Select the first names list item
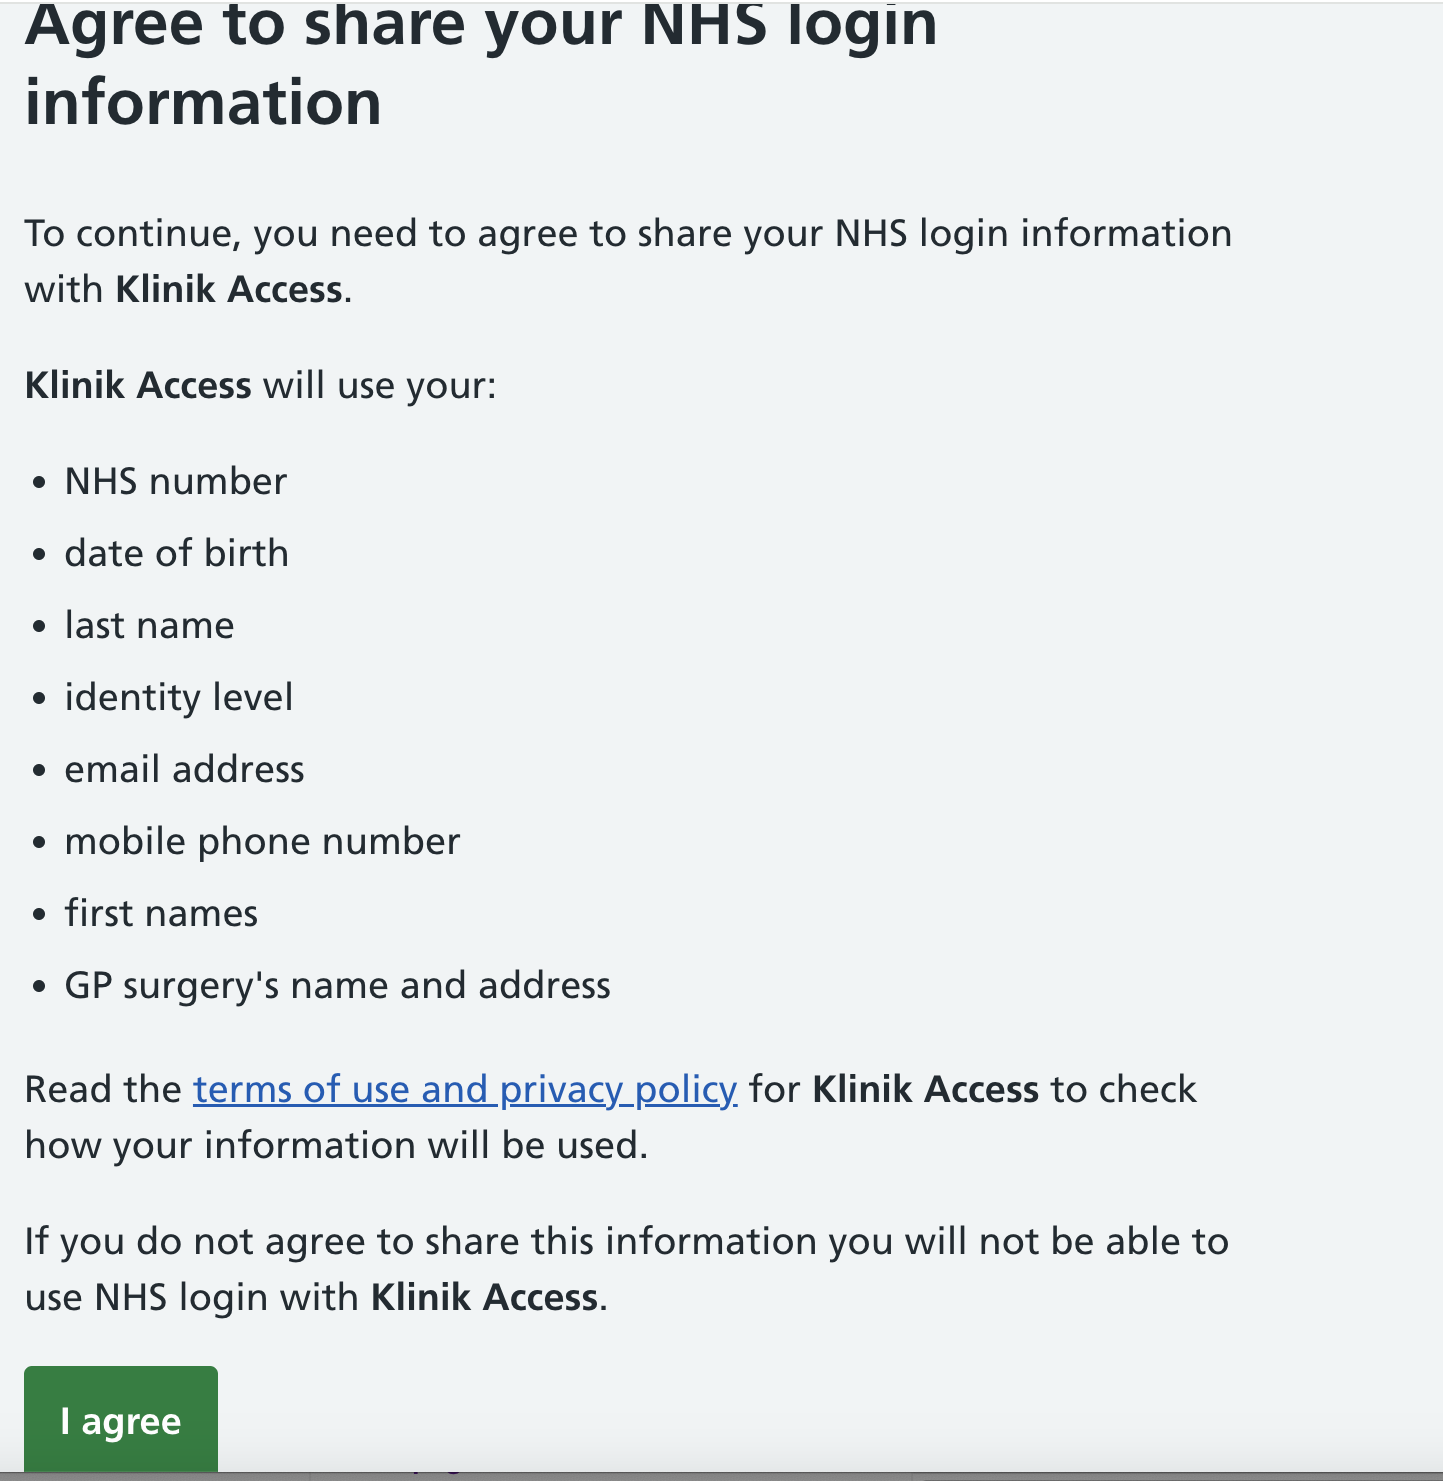Viewport: 1443px width, 1481px height. pyautogui.click(x=162, y=914)
